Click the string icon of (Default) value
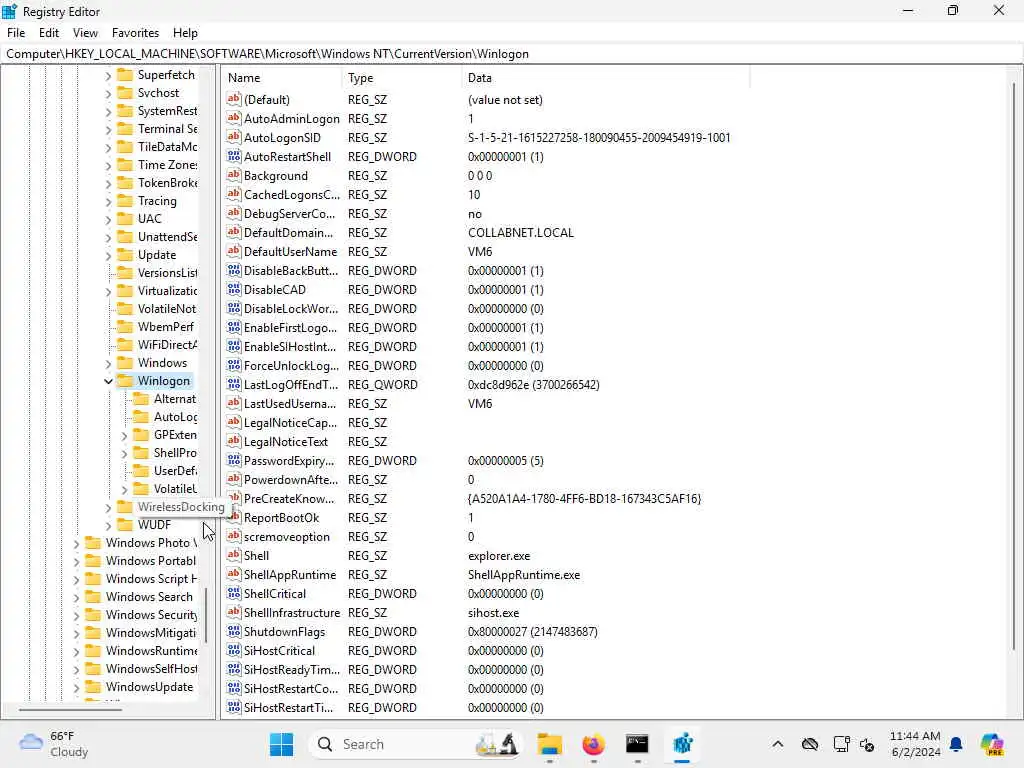This screenshot has width=1024, height=768. pyautogui.click(x=234, y=99)
